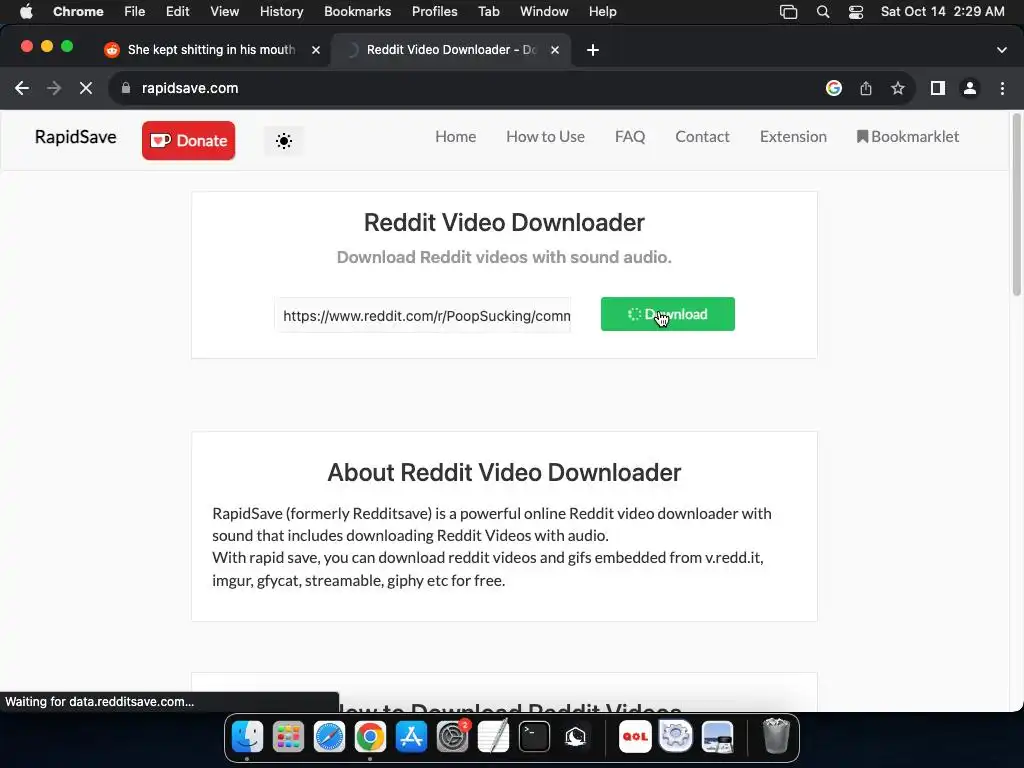
Task: Open the Contact nav link
Action: tap(702, 136)
